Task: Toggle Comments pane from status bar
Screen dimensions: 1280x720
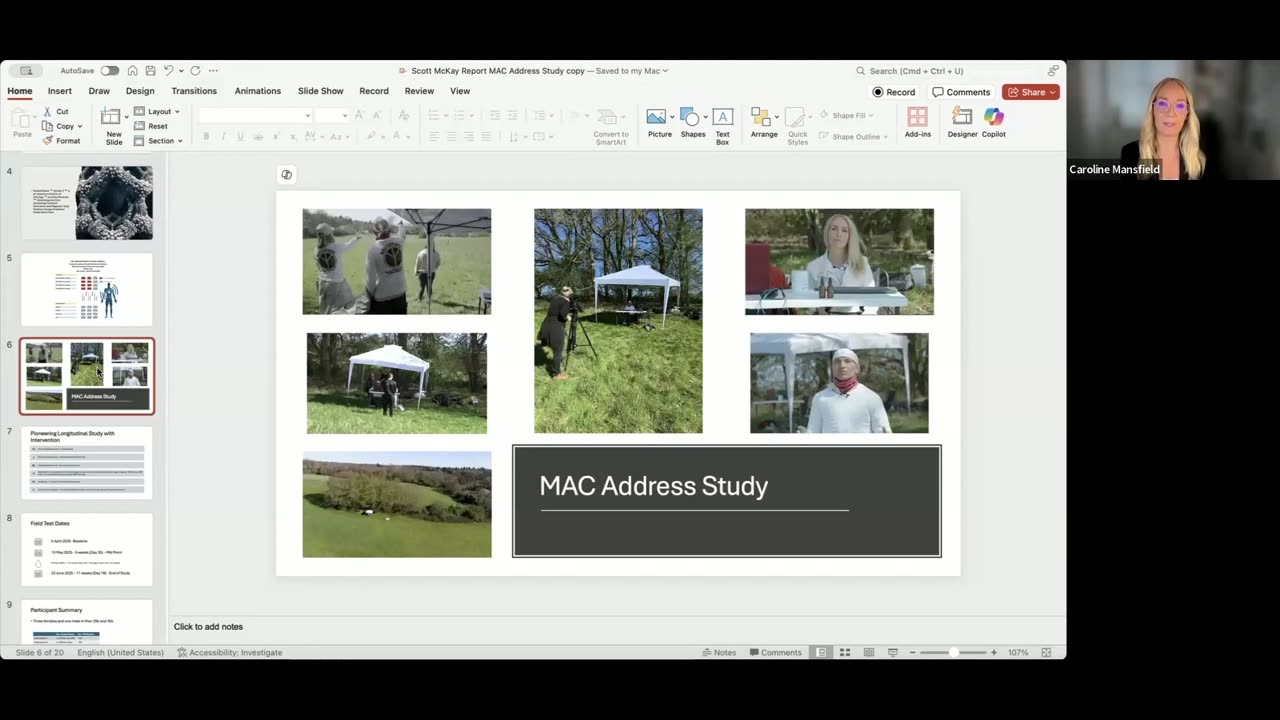Action: tap(775, 652)
